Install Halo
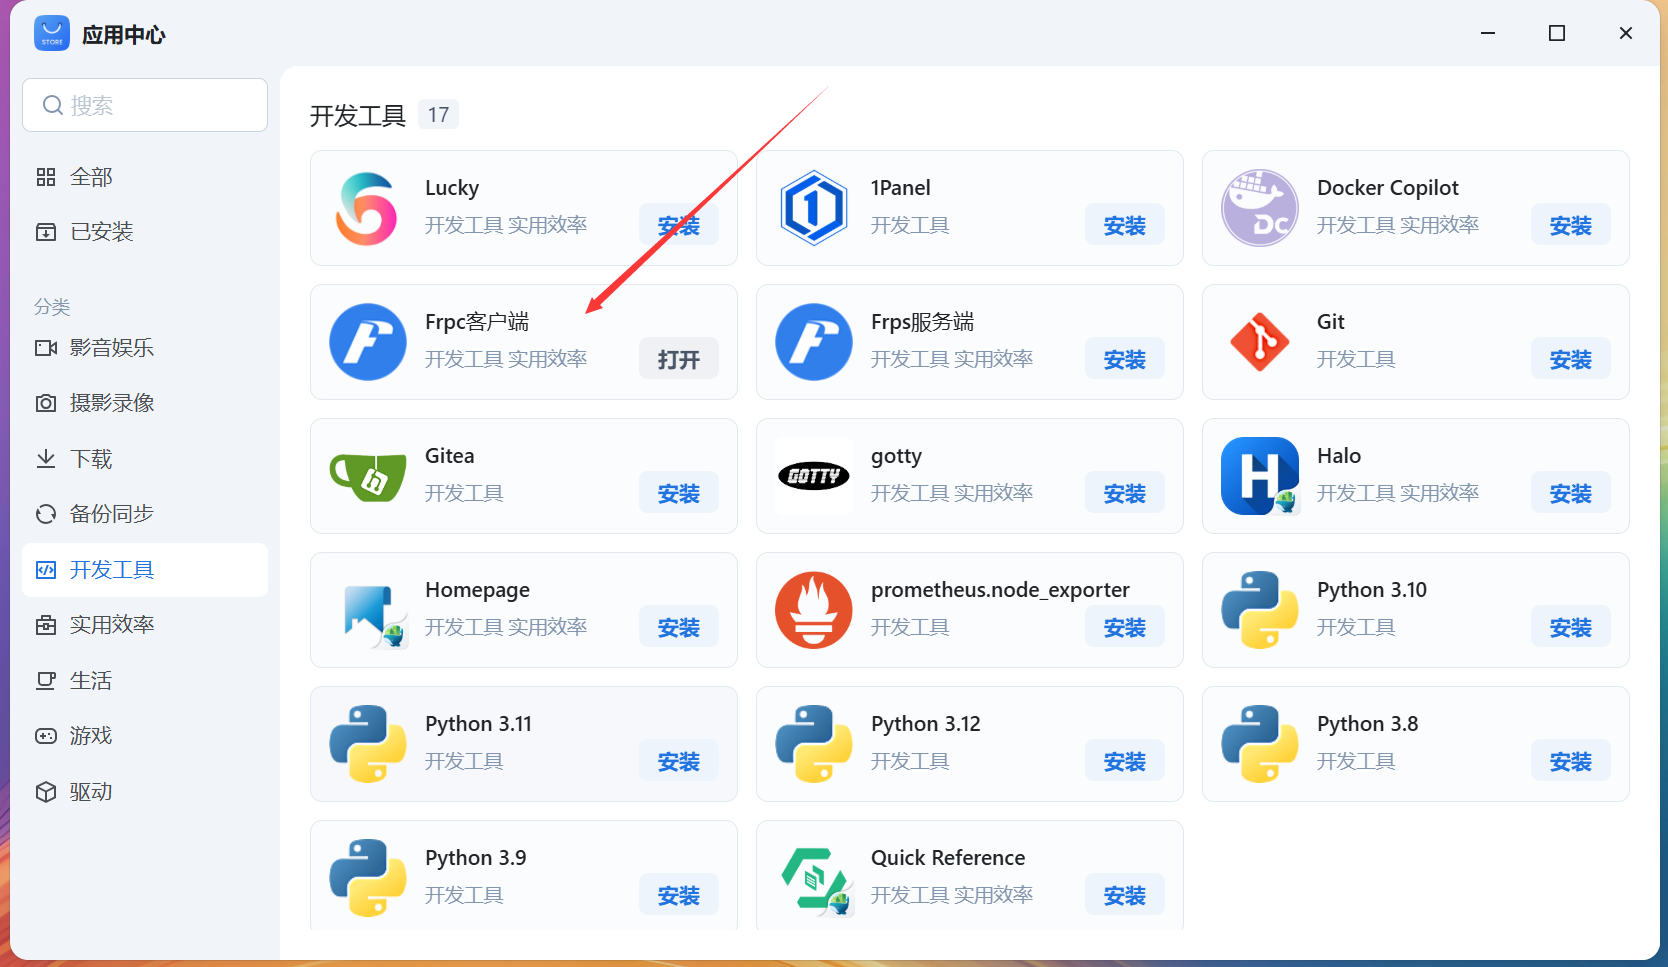 point(1571,494)
